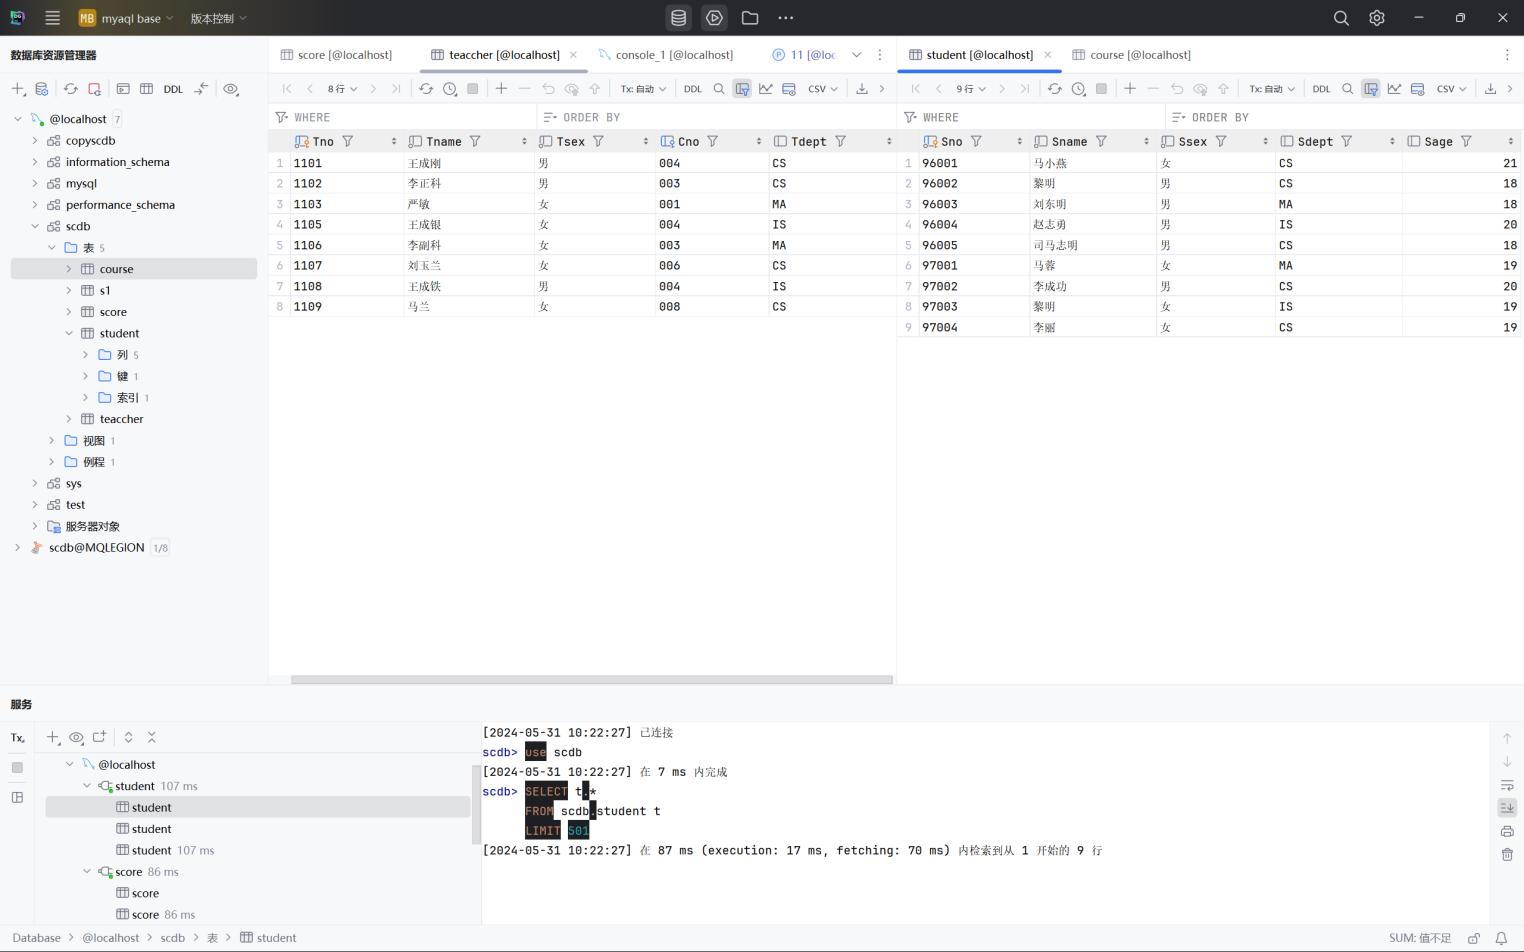Viewport: 1524px width, 952px height.
Task: Switch to console_1 [@localhost] tab
Action: click(666, 55)
